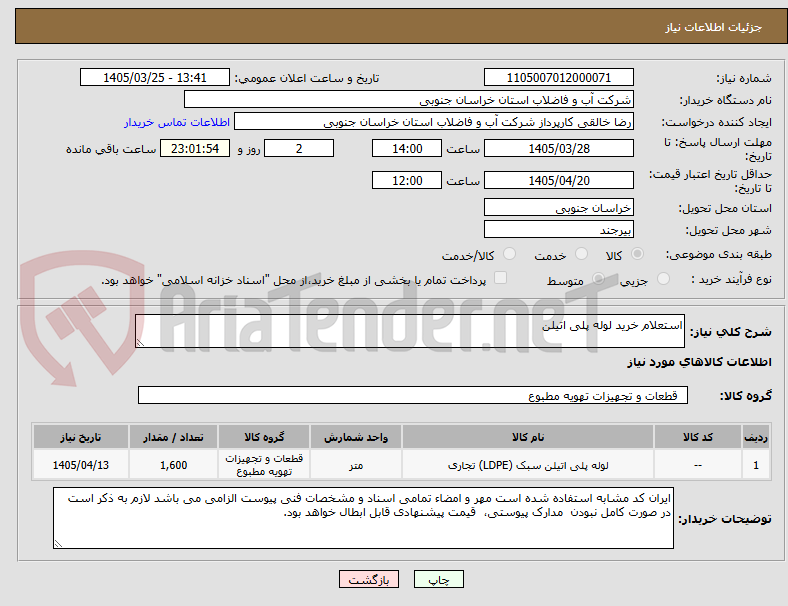Open اطلاعات تماس خریدار link
This screenshot has width=788, height=606.
point(177,122)
